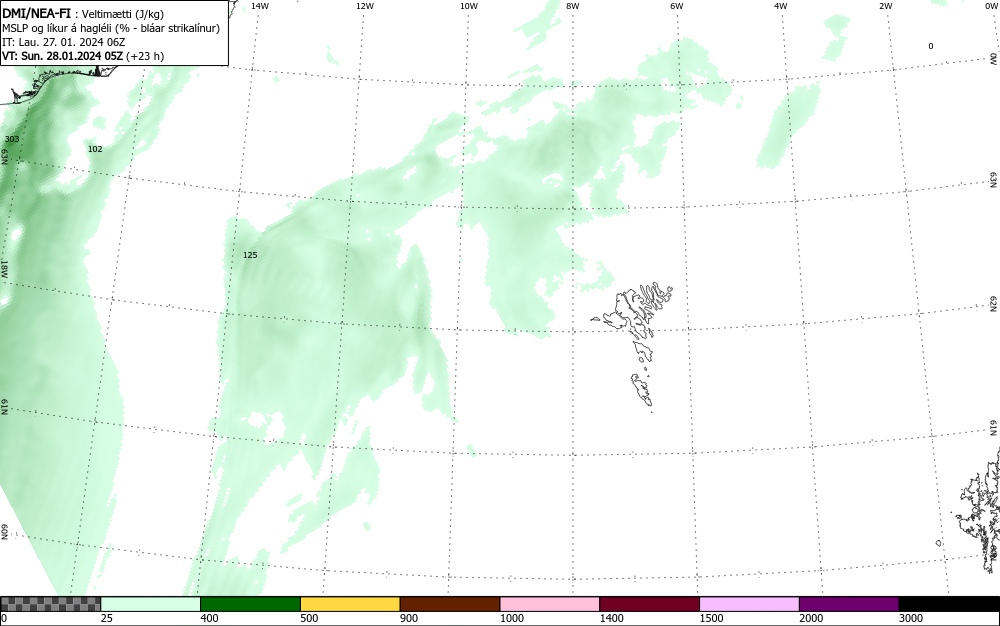Click the legend value 1500
Viewport: 1000px width, 626px height.
pyautogui.click(x=711, y=618)
